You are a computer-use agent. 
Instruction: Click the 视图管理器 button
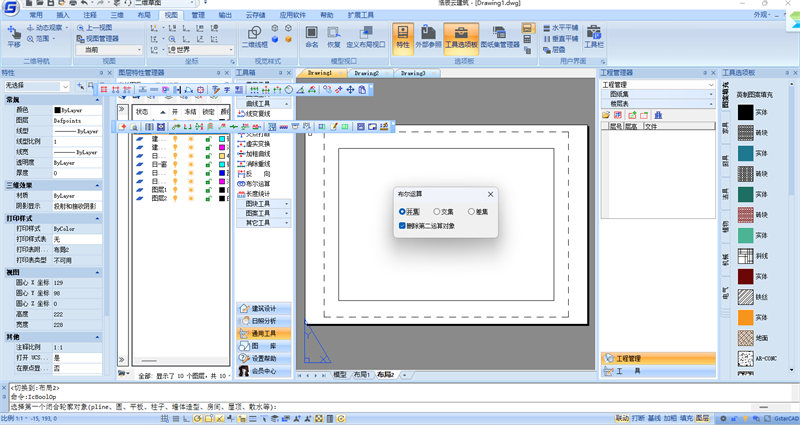tap(98, 38)
